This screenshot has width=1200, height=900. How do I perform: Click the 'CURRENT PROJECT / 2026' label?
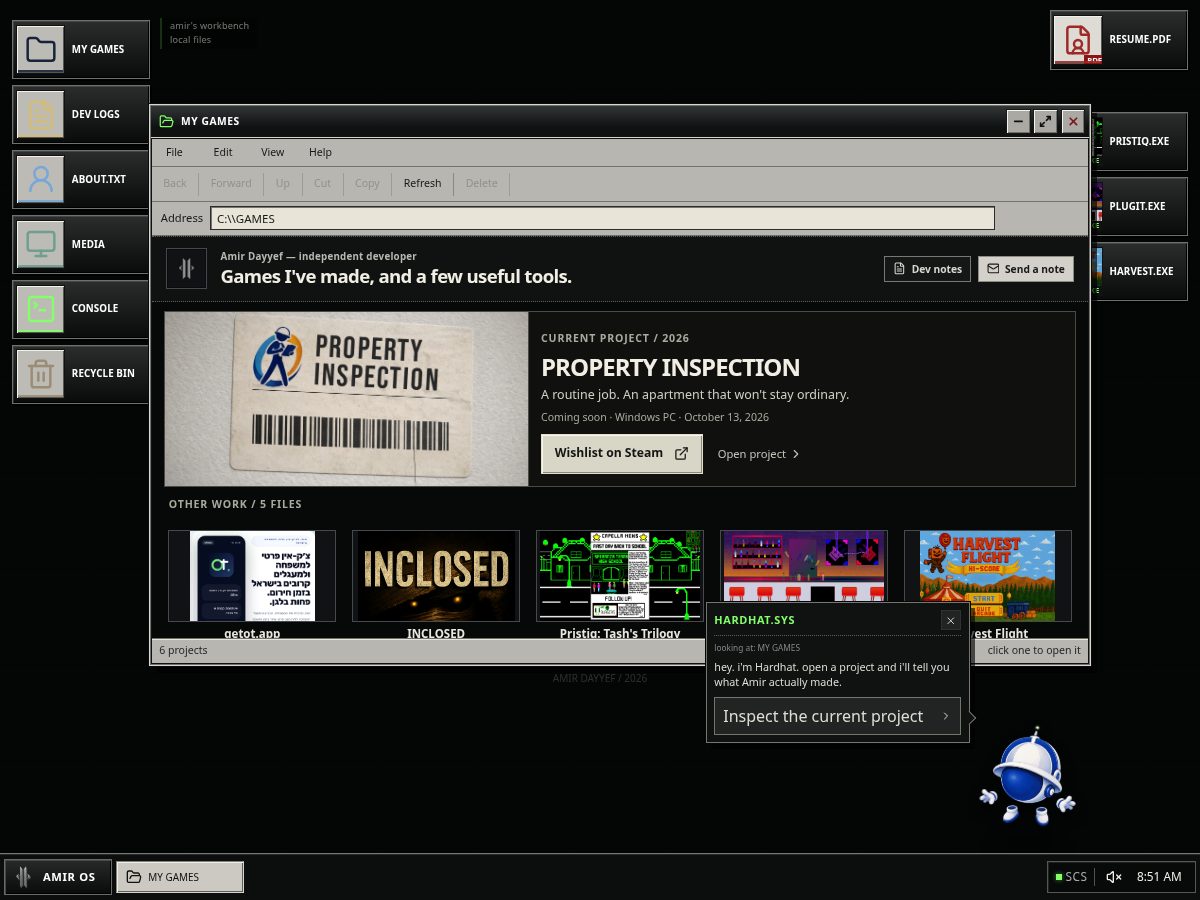(x=615, y=338)
